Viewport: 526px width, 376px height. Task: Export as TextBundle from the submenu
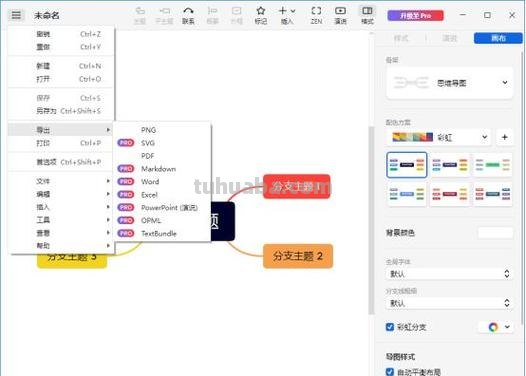click(162, 233)
